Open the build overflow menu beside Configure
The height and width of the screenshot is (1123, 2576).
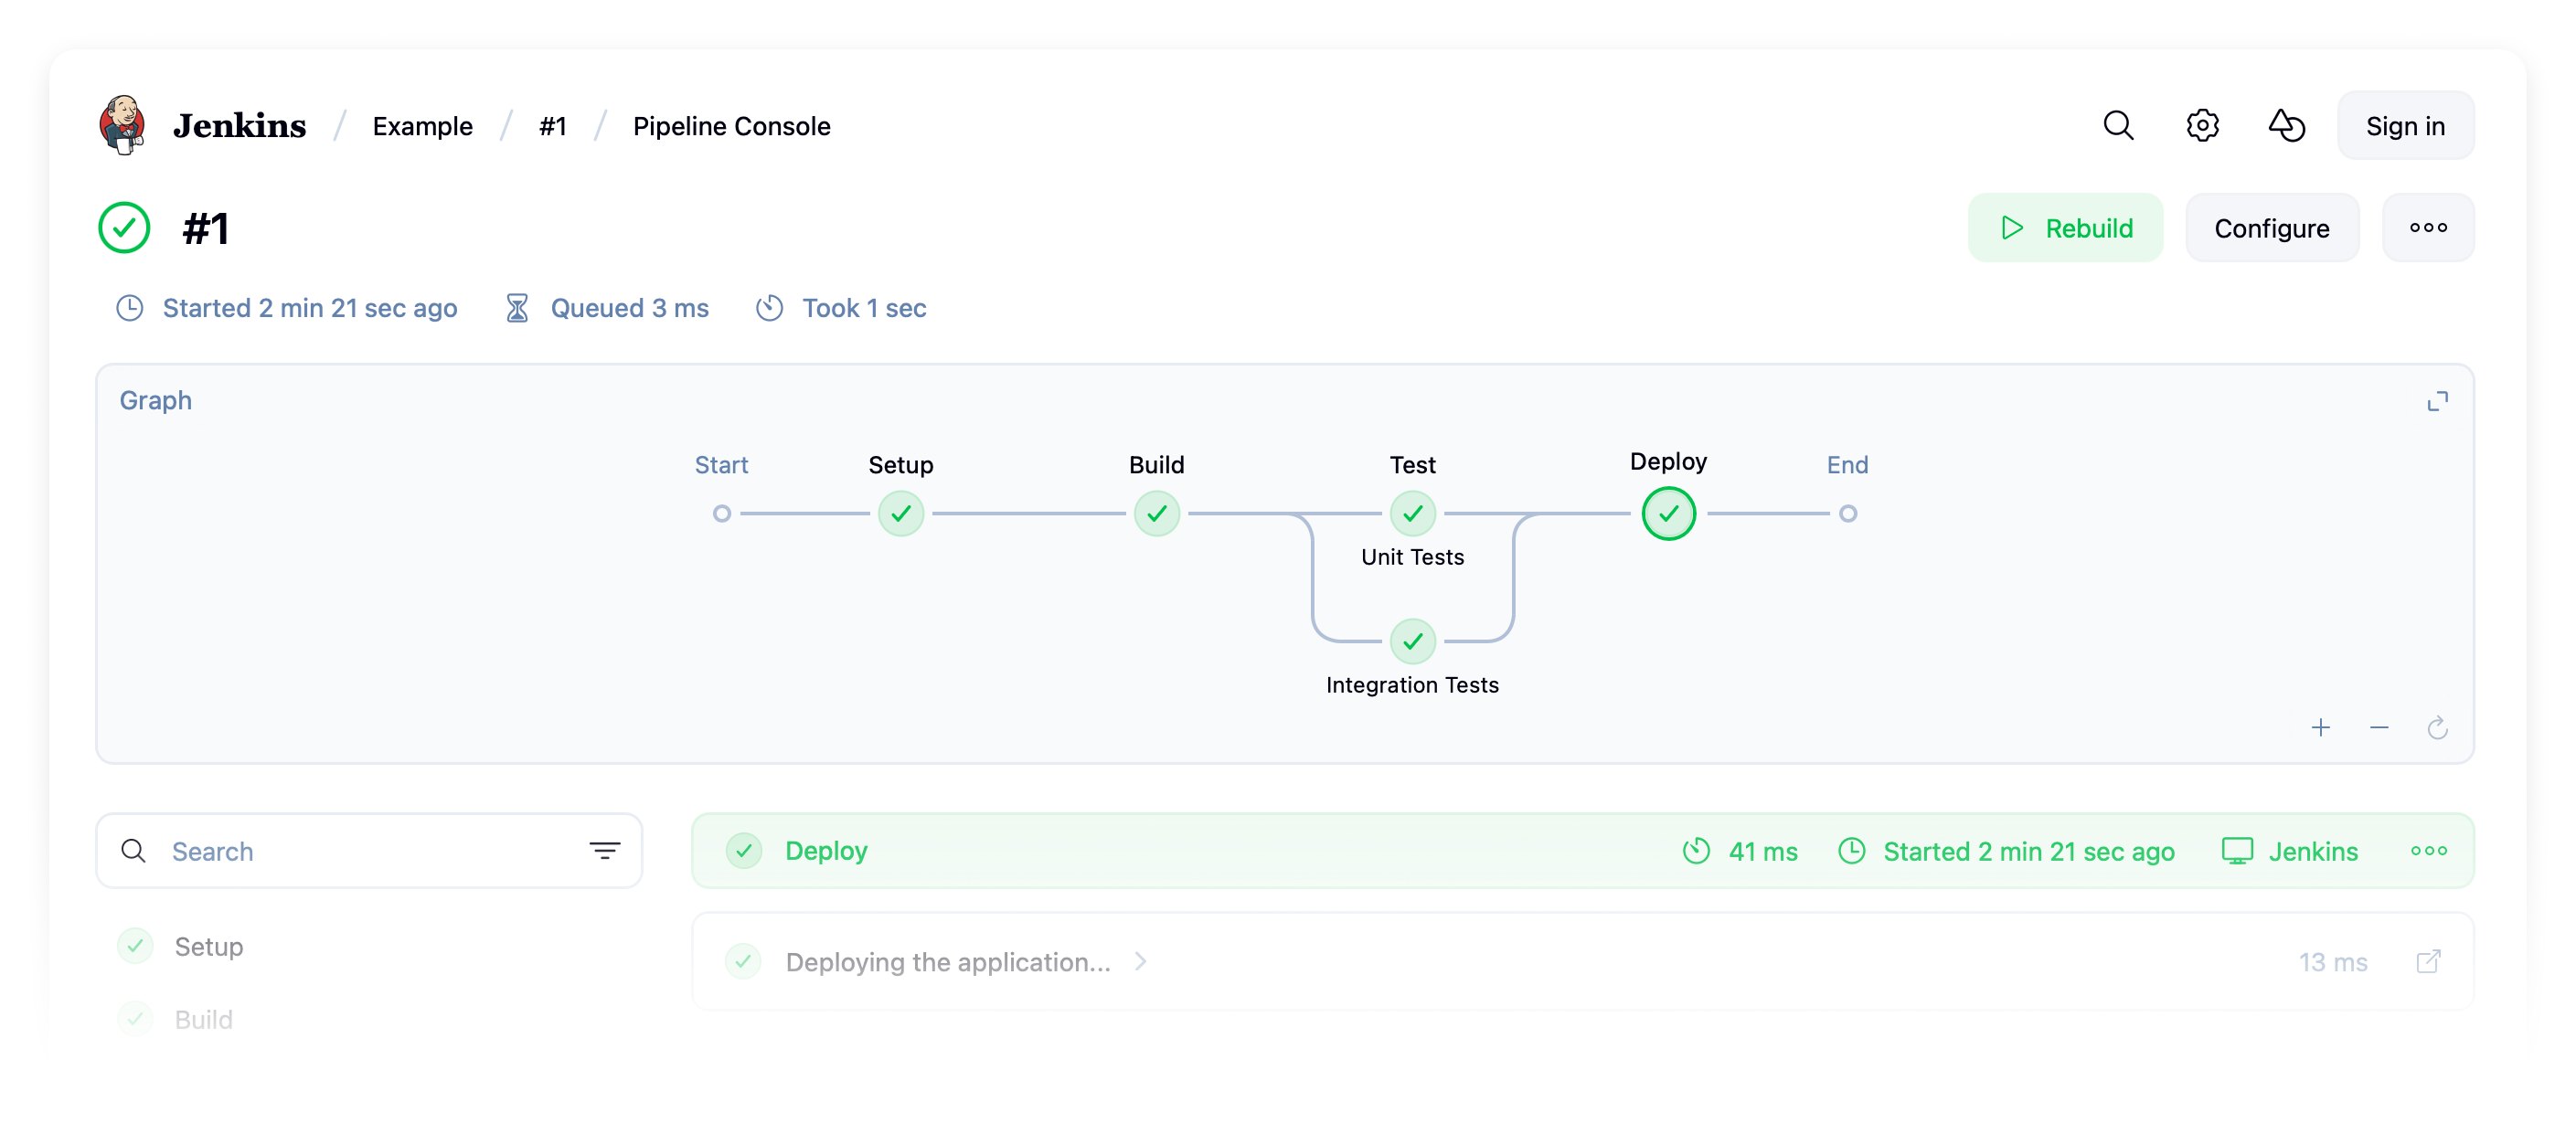point(2427,228)
